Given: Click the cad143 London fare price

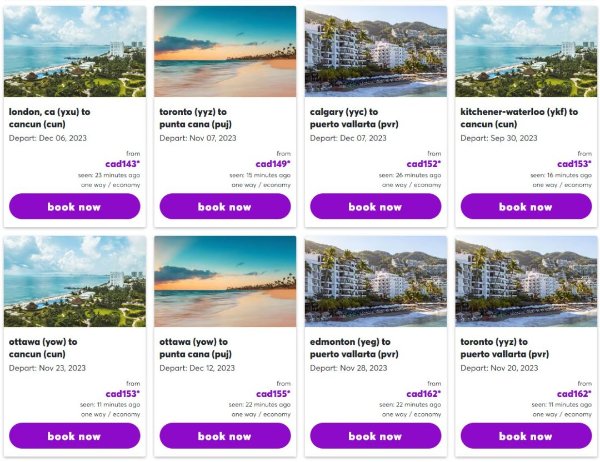Looking at the screenshot, I should pos(123,164).
